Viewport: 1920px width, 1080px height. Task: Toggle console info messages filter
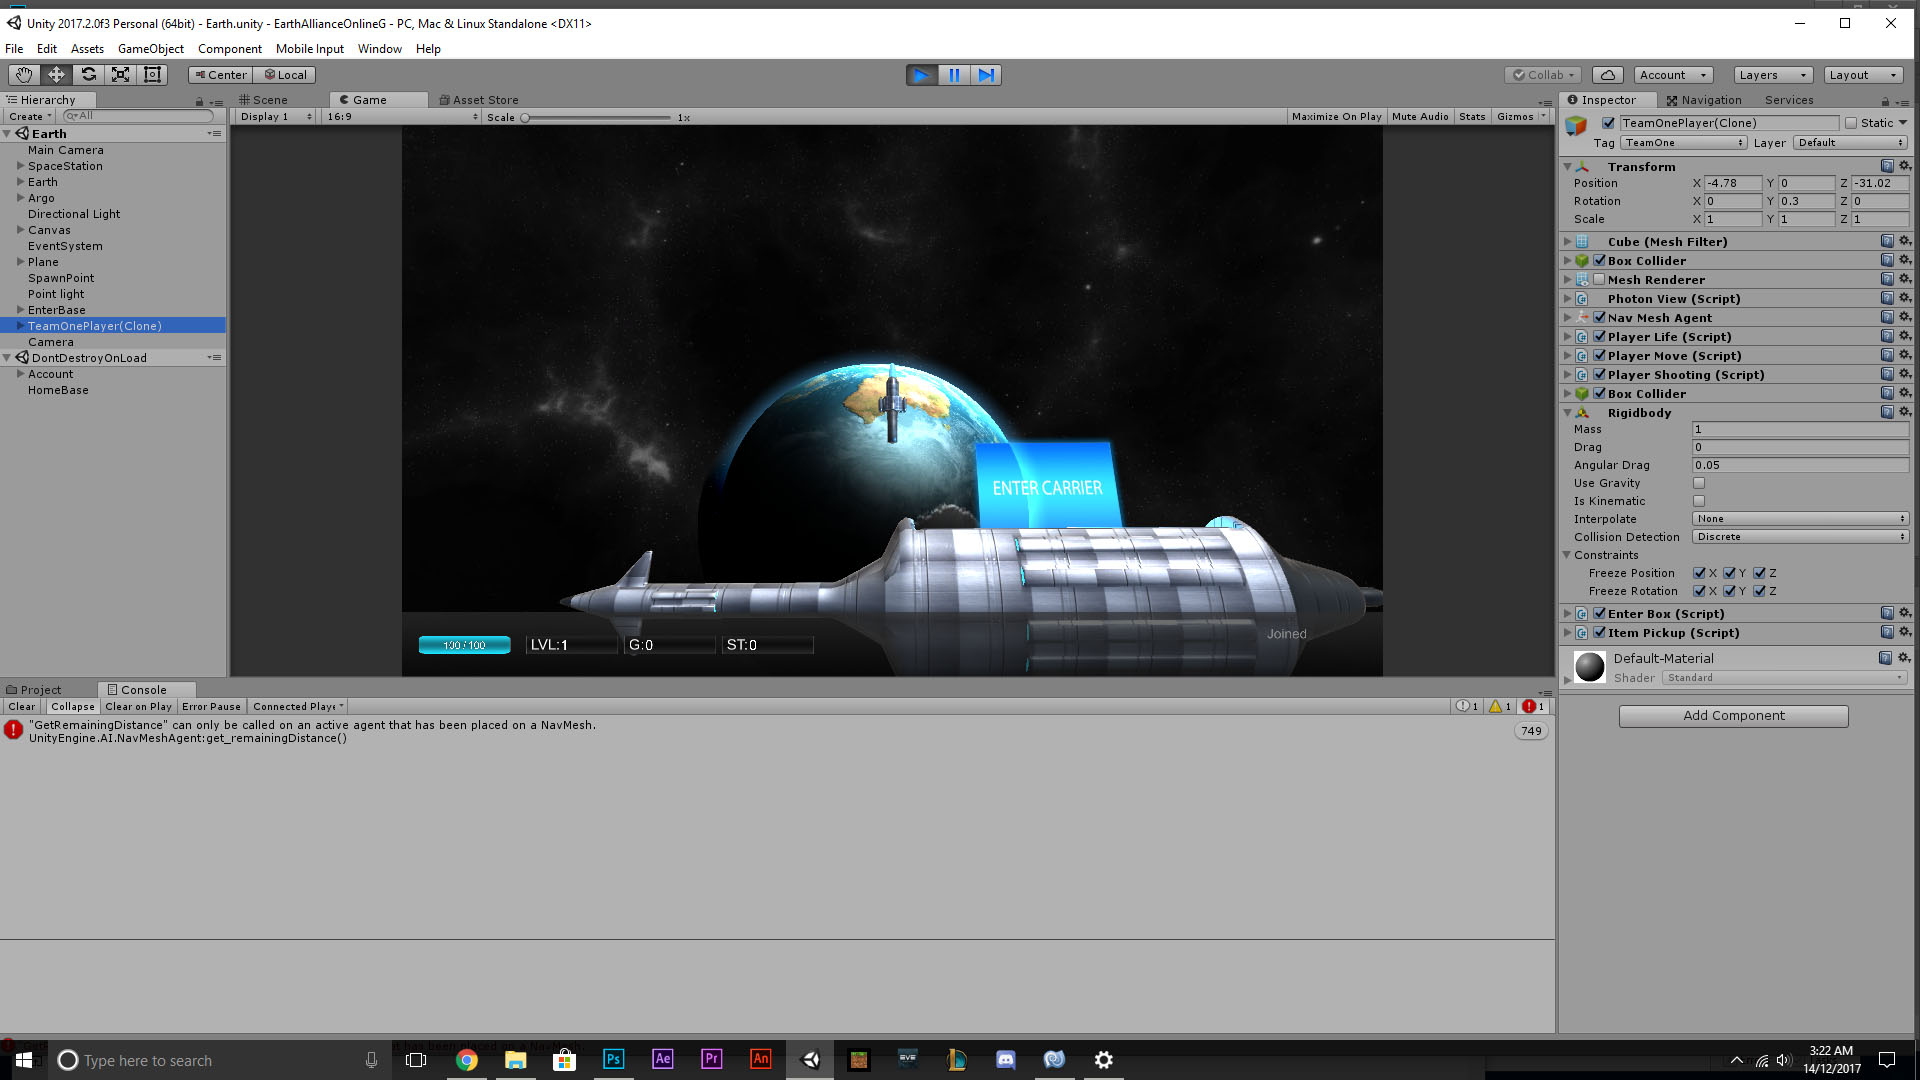coord(1467,706)
